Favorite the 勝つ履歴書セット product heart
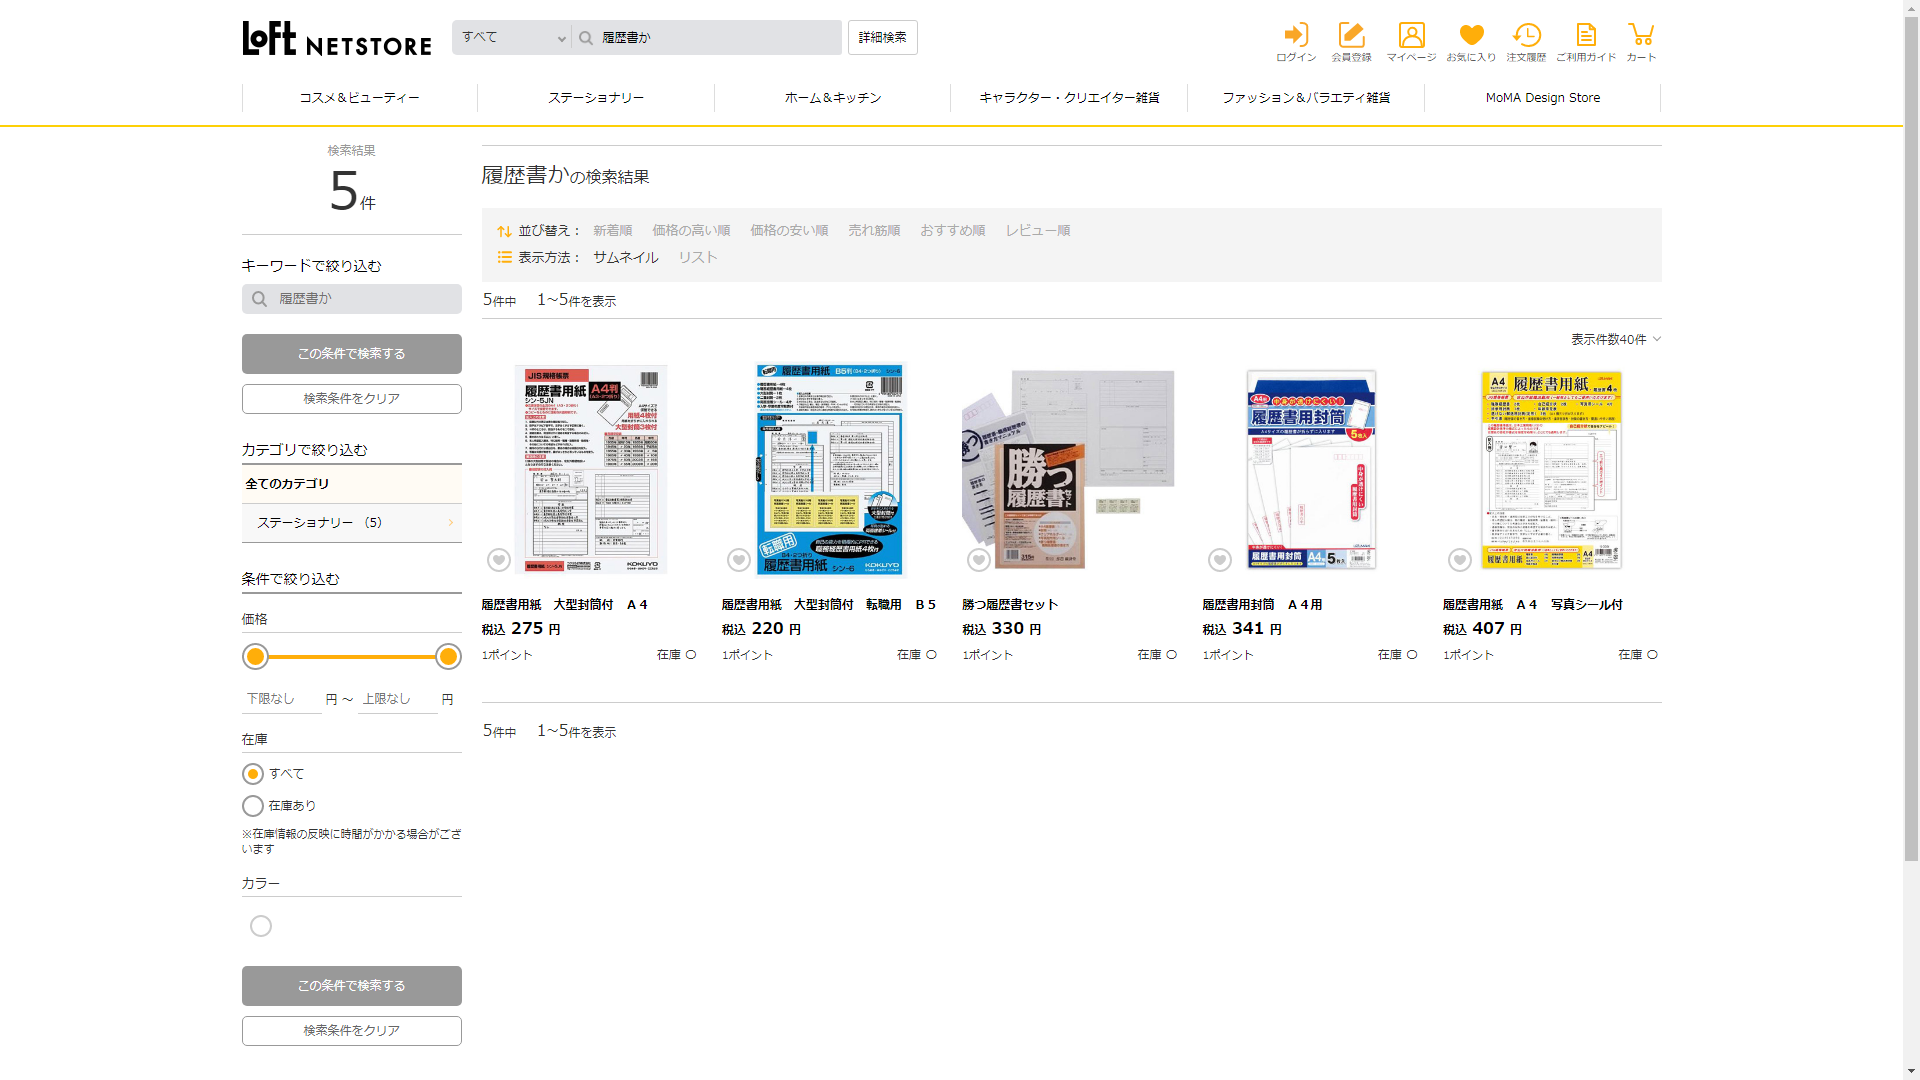The image size is (1920, 1080). pos(979,560)
